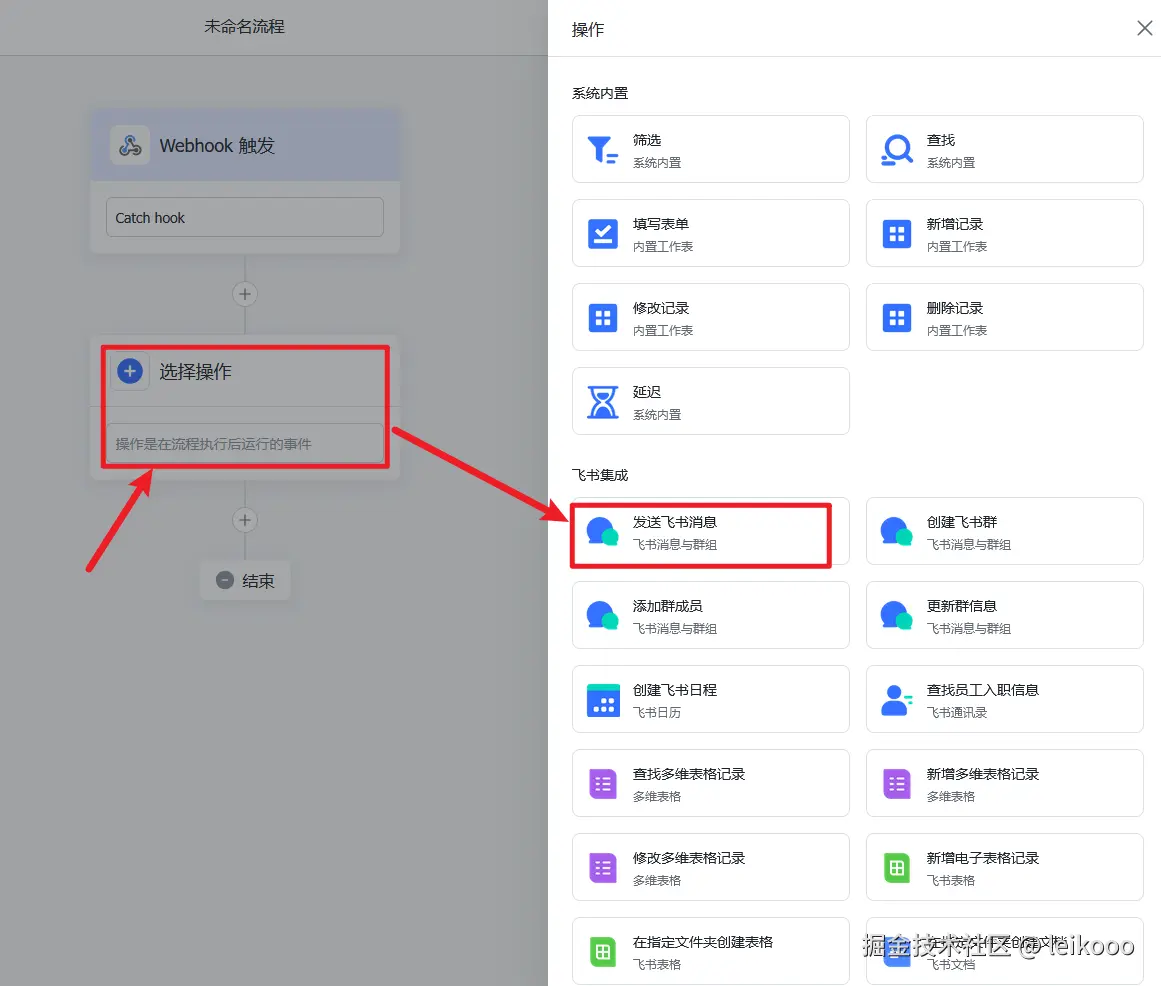1161x986 pixels.
Task: Click the 结束 end node label
Action: click(258, 581)
